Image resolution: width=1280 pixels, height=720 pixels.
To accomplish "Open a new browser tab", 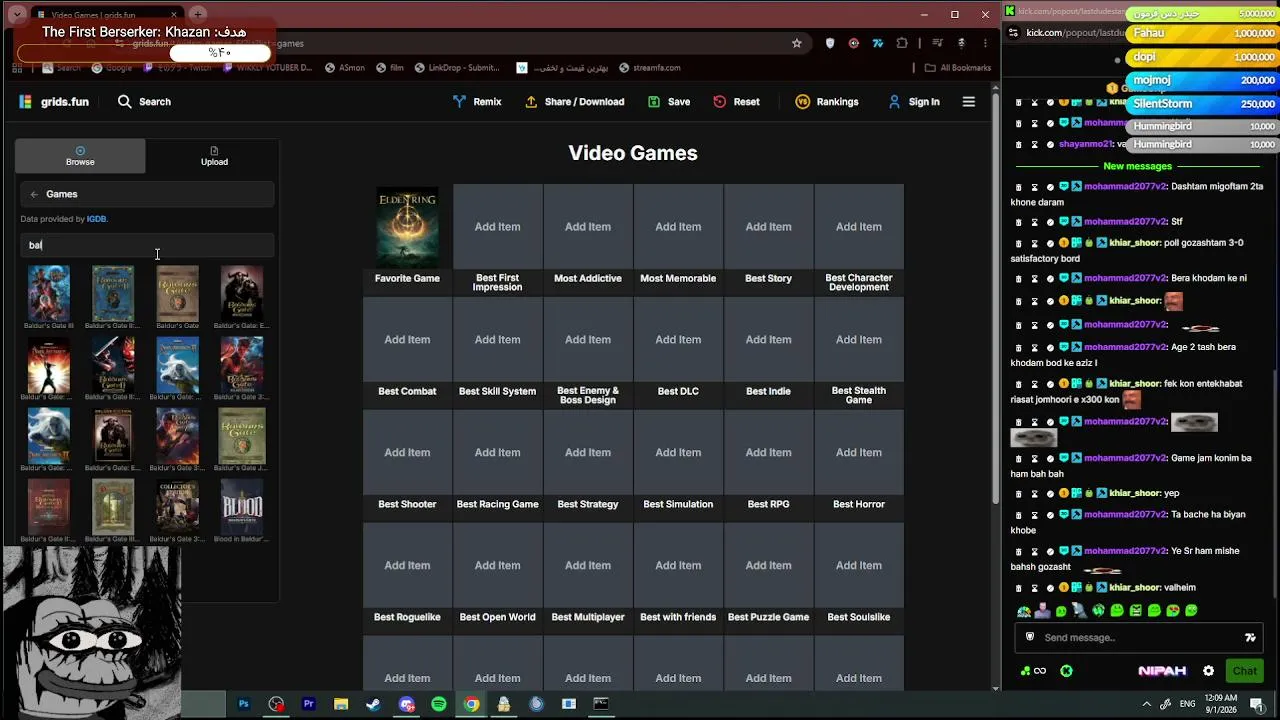I will point(198,15).
